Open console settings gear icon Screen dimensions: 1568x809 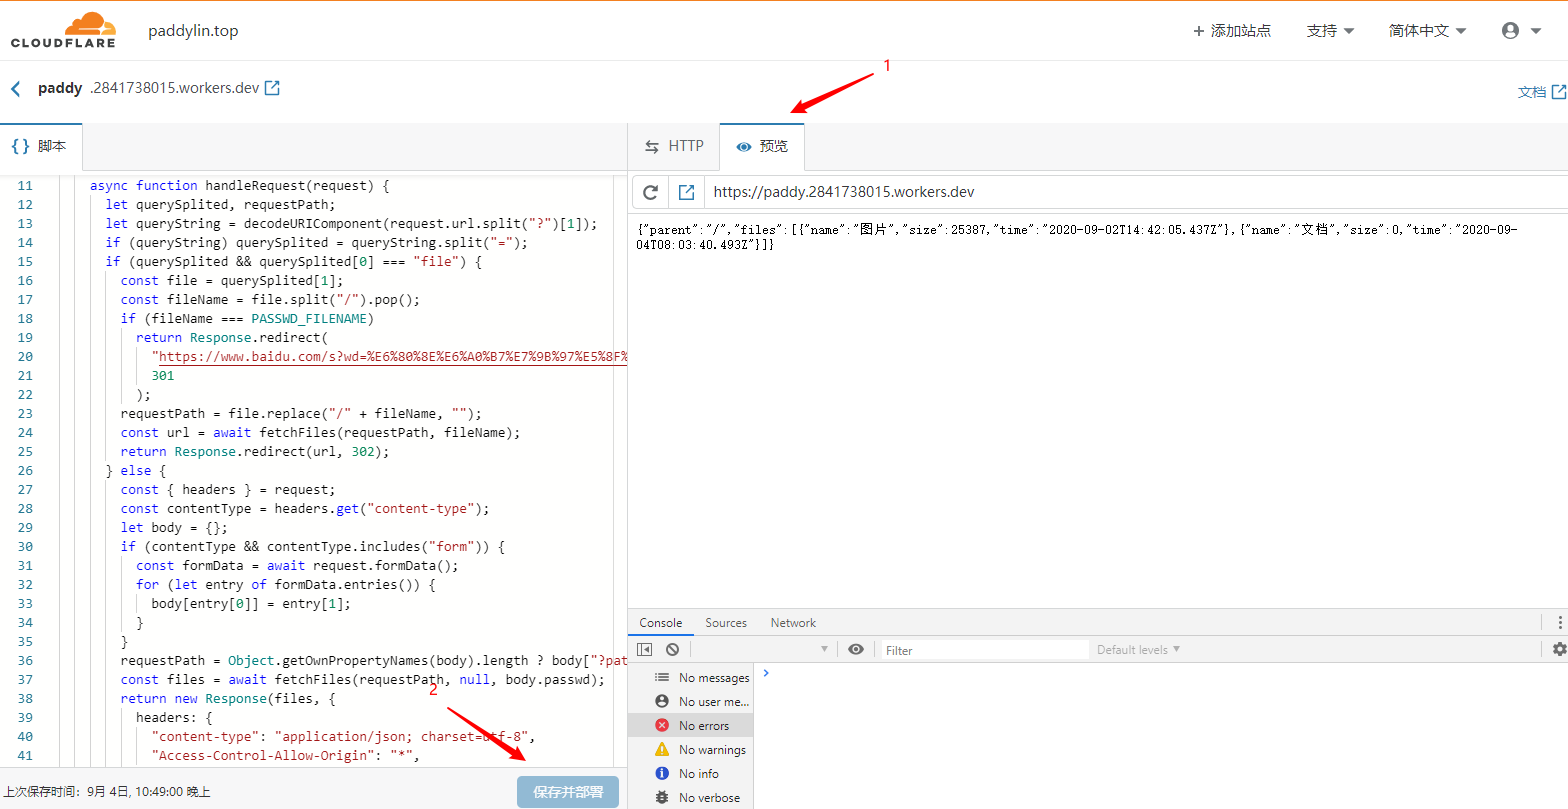tap(1559, 650)
